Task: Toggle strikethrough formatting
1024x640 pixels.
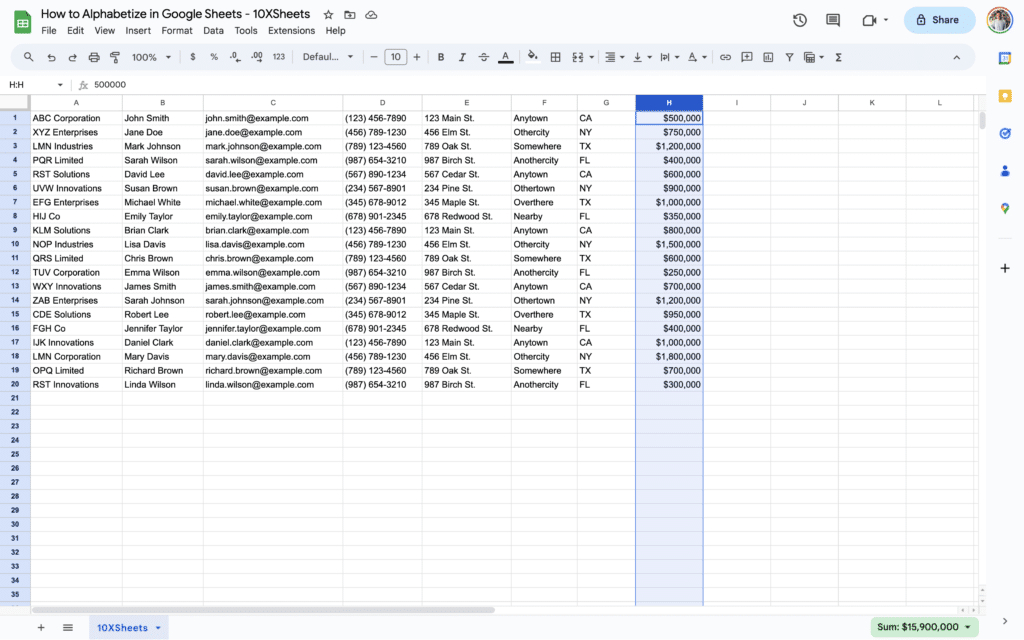Action: (483, 57)
